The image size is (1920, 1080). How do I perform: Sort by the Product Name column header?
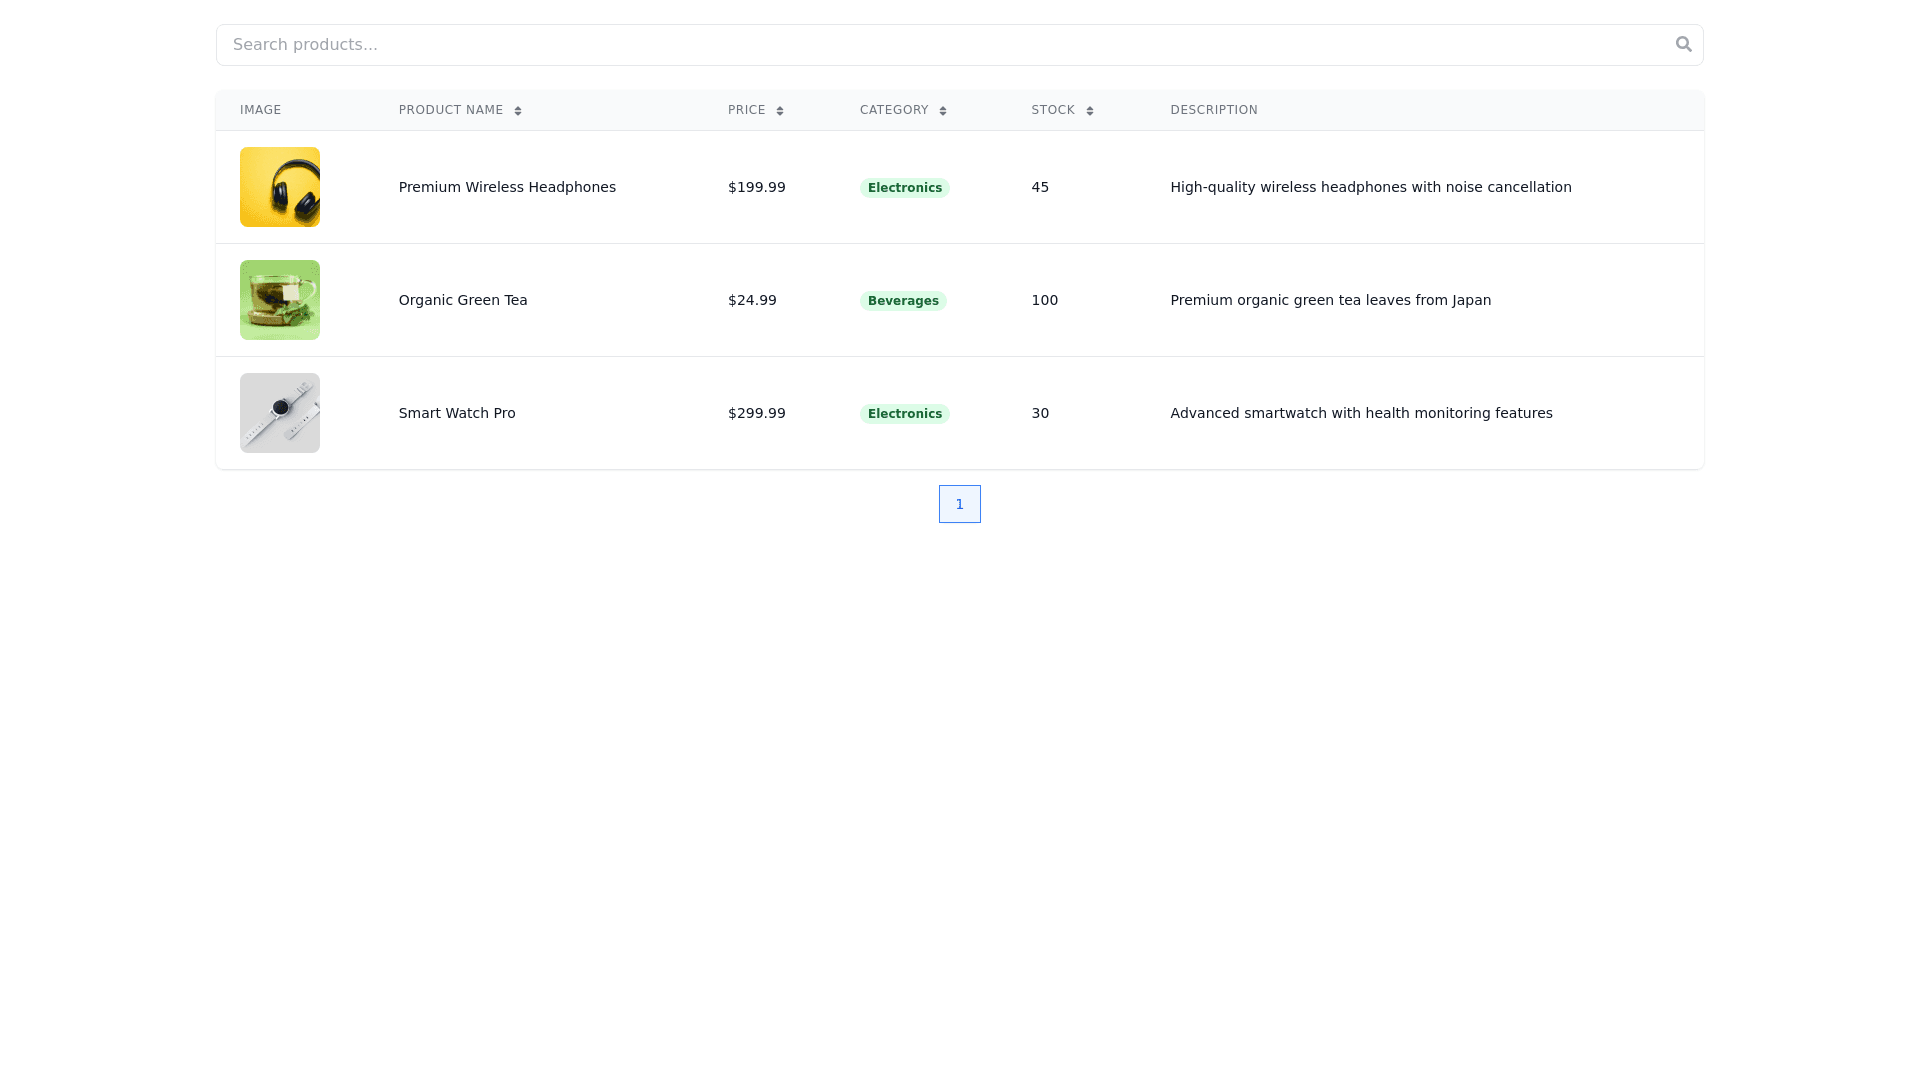(451, 110)
